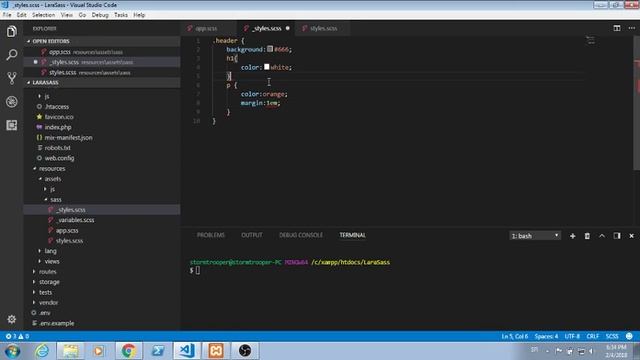Open OBS Studio from taskbar
Viewport: 640px width, 360px height.
(244, 351)
